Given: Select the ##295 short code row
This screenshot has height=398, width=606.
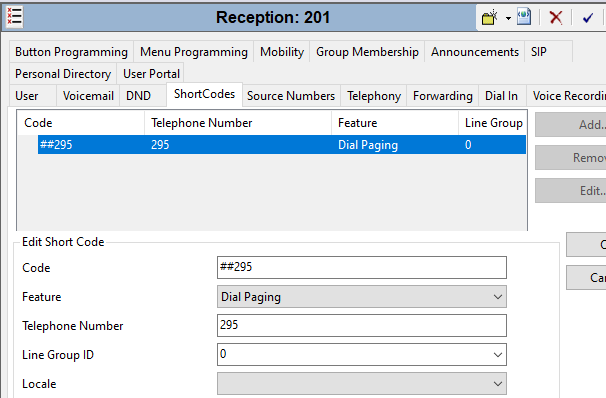Looking at the screenshot, I should [x=282, y=145].
